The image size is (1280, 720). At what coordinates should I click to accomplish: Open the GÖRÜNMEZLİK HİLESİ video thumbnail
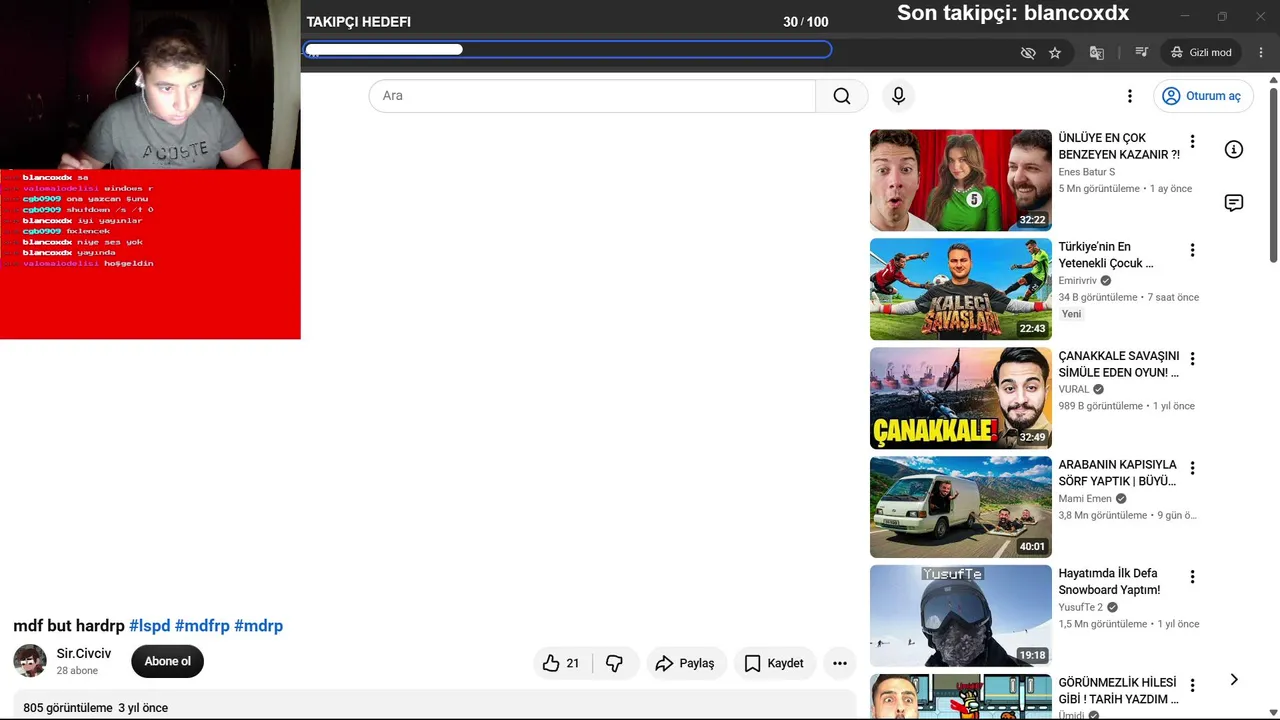coord(961,697)
